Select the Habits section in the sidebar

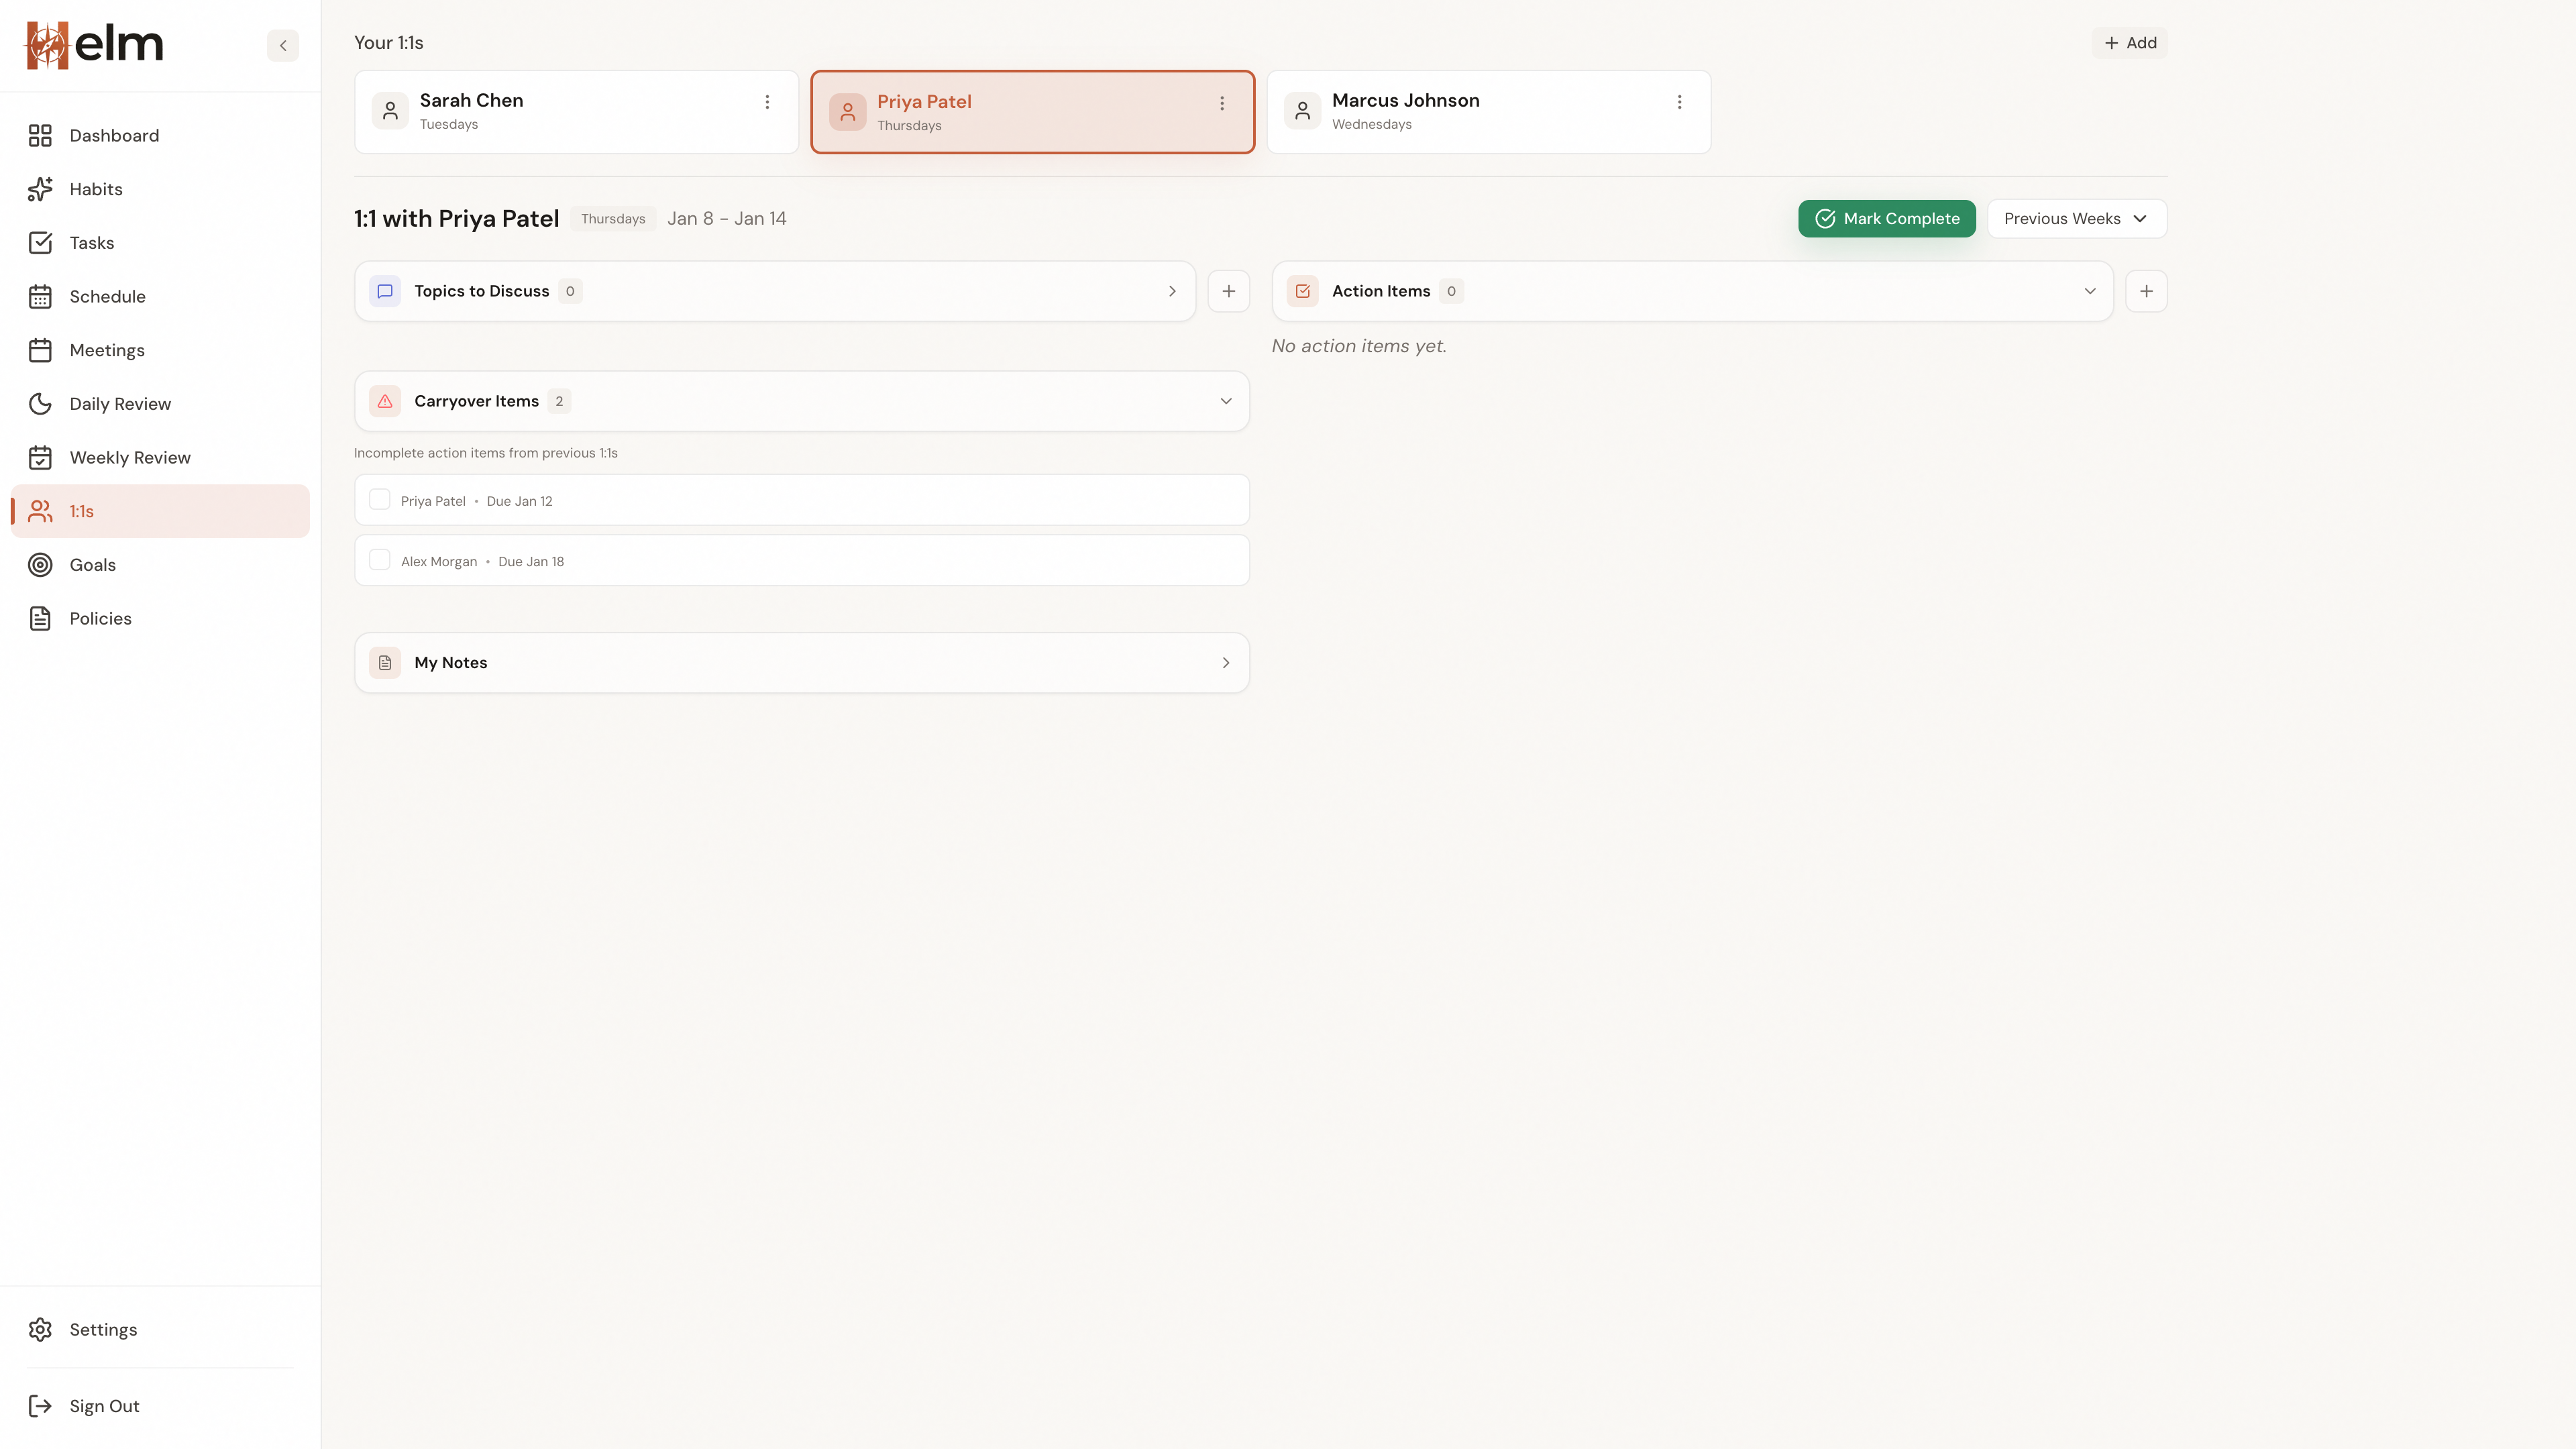[96, 189]
